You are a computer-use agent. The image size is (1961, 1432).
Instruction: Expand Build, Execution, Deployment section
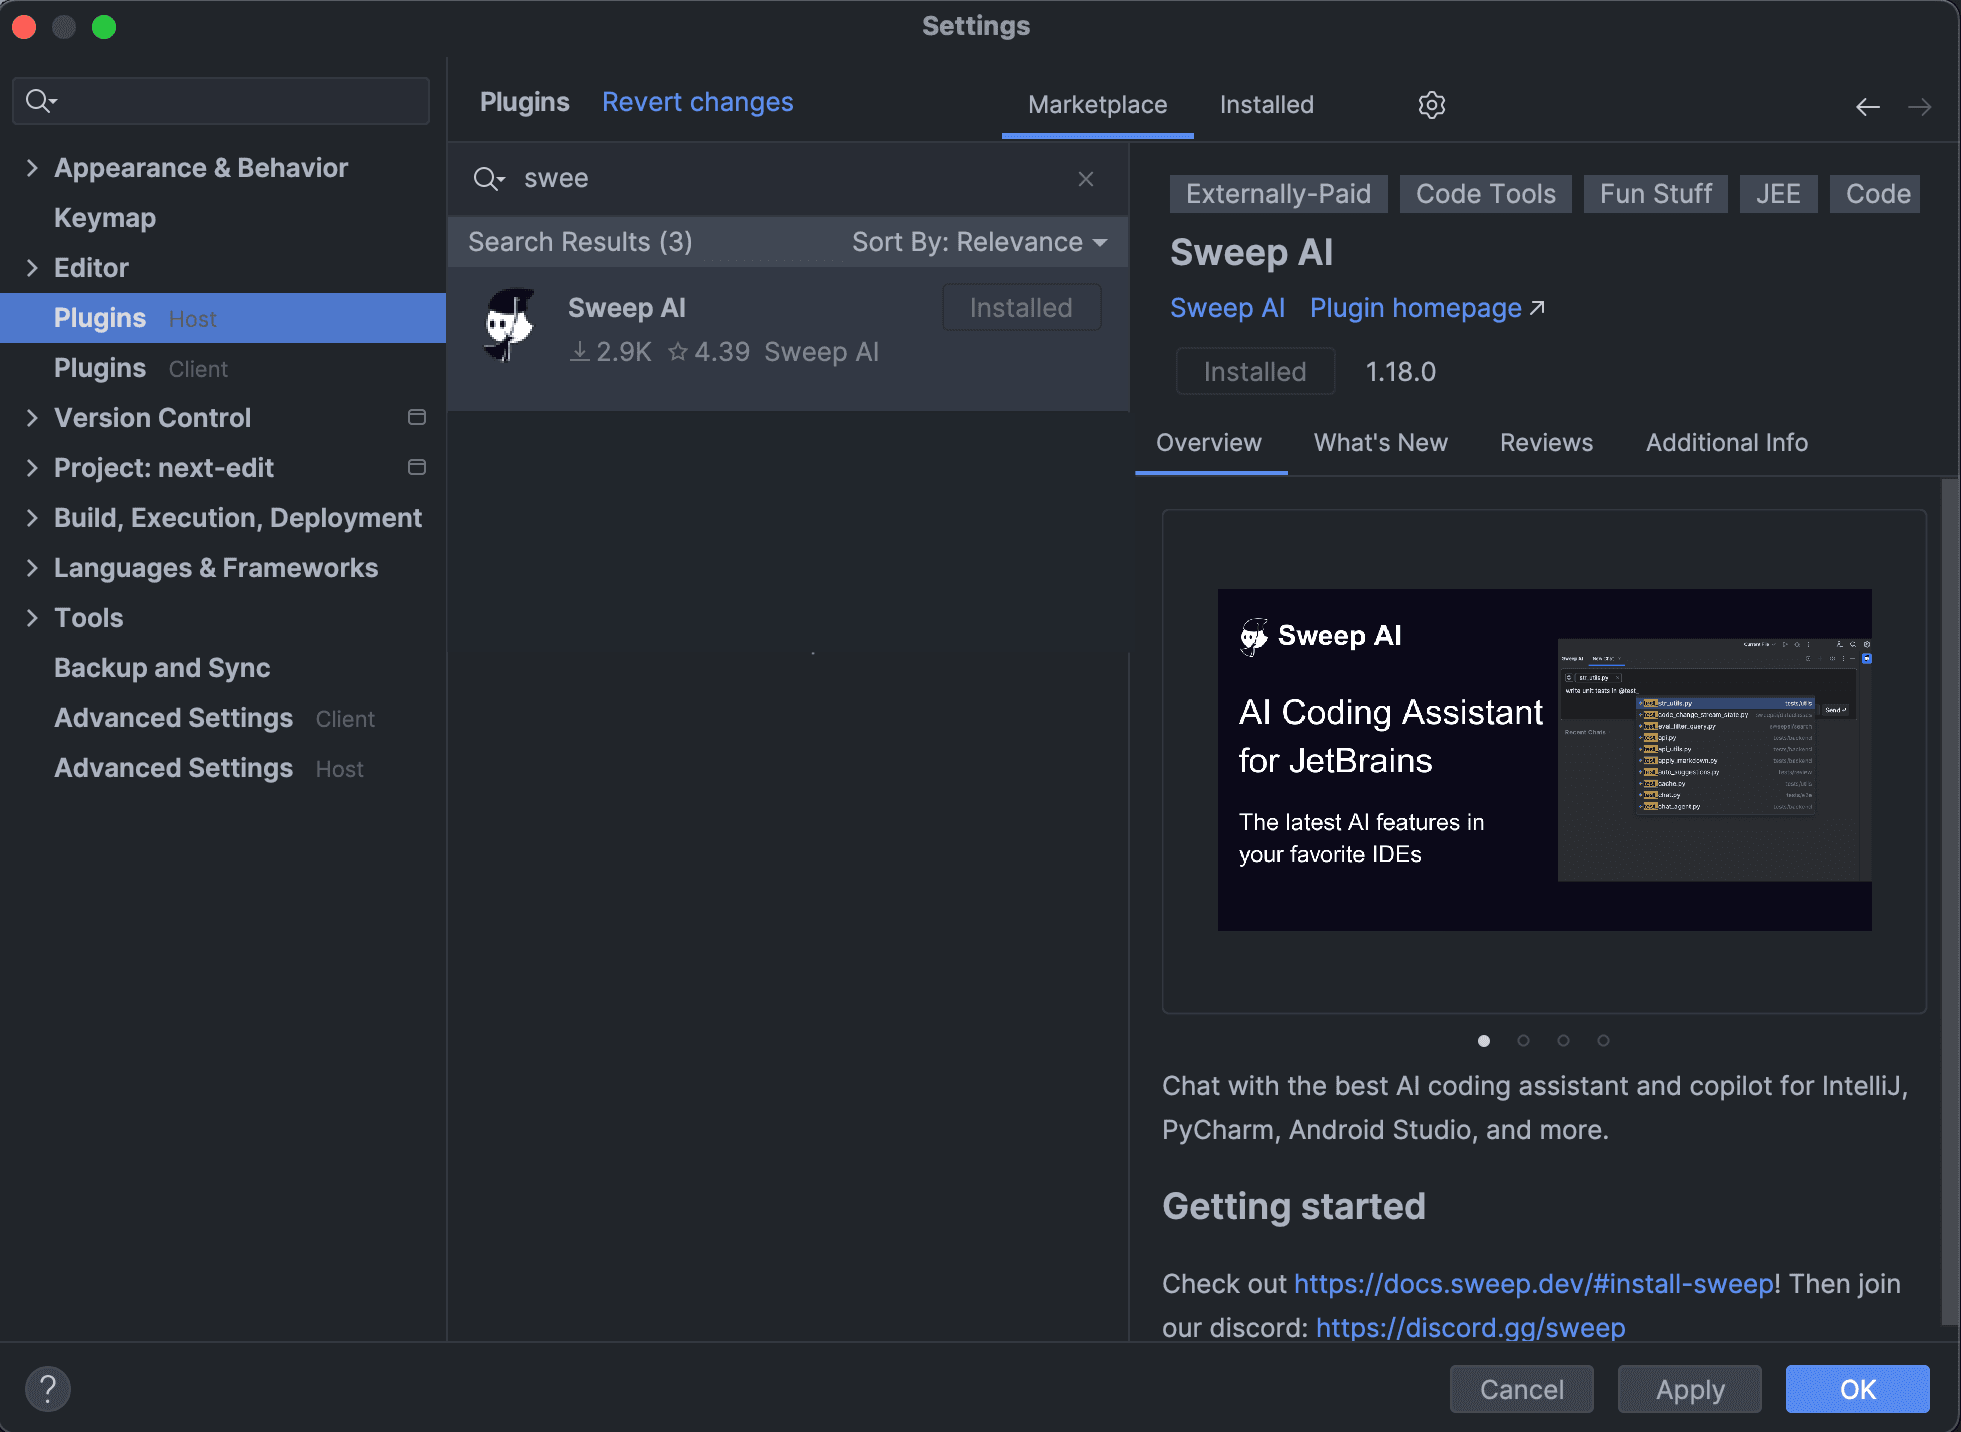[32, 518]
